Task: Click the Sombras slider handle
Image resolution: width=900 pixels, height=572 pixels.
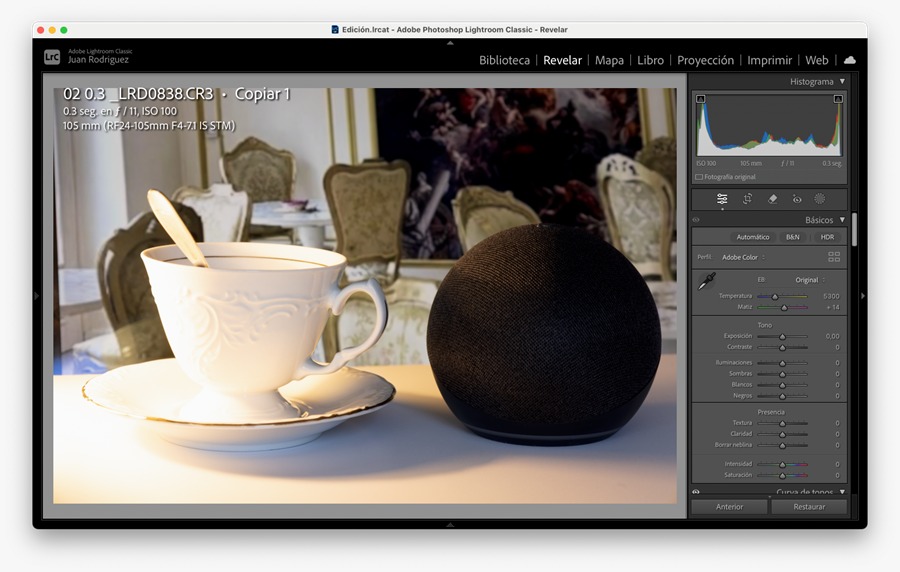Action: click(x=782, y=374)
